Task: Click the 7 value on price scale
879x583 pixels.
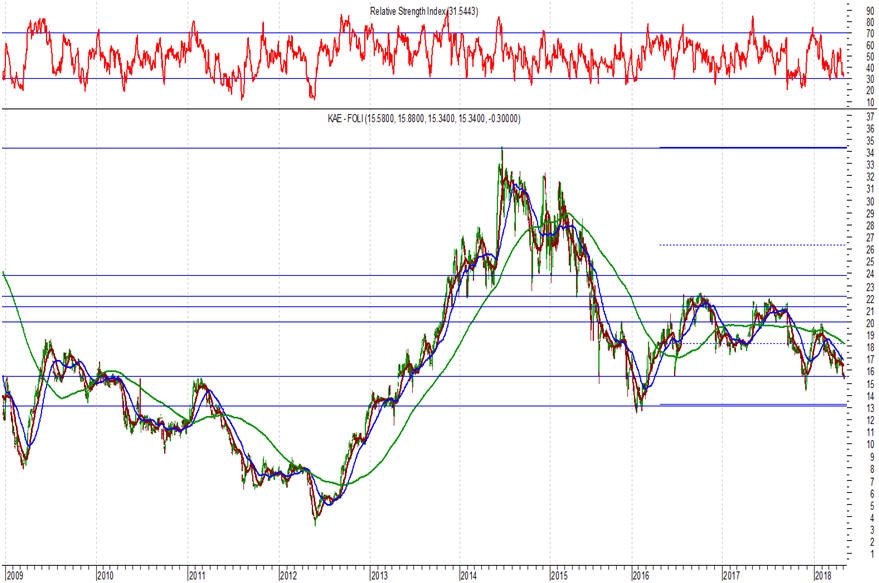Action: (x=872, y=482)
